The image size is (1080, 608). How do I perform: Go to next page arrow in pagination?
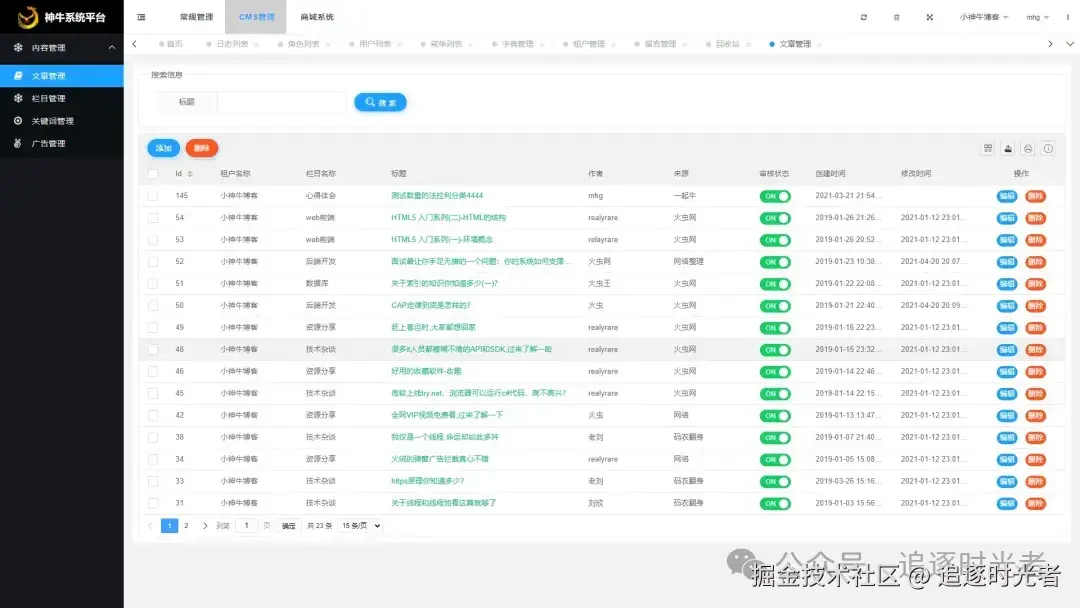[x=205, y=526]
